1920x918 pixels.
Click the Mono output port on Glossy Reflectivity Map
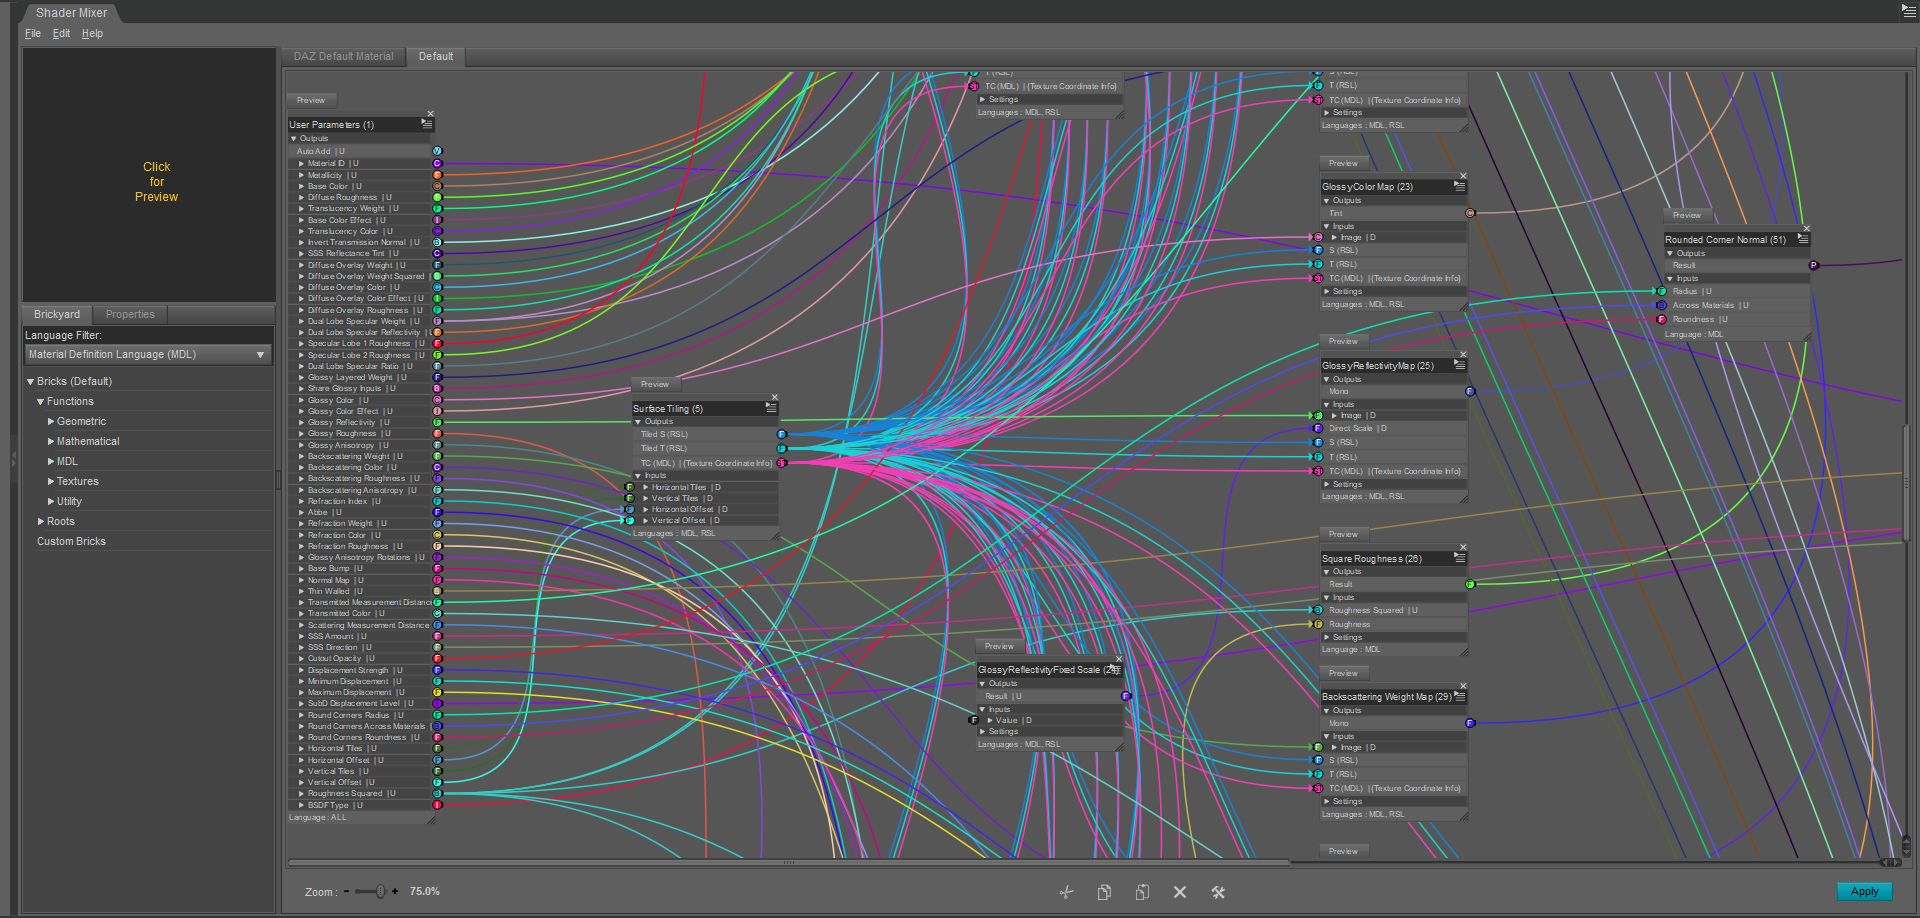click(x=1470, y=391)
